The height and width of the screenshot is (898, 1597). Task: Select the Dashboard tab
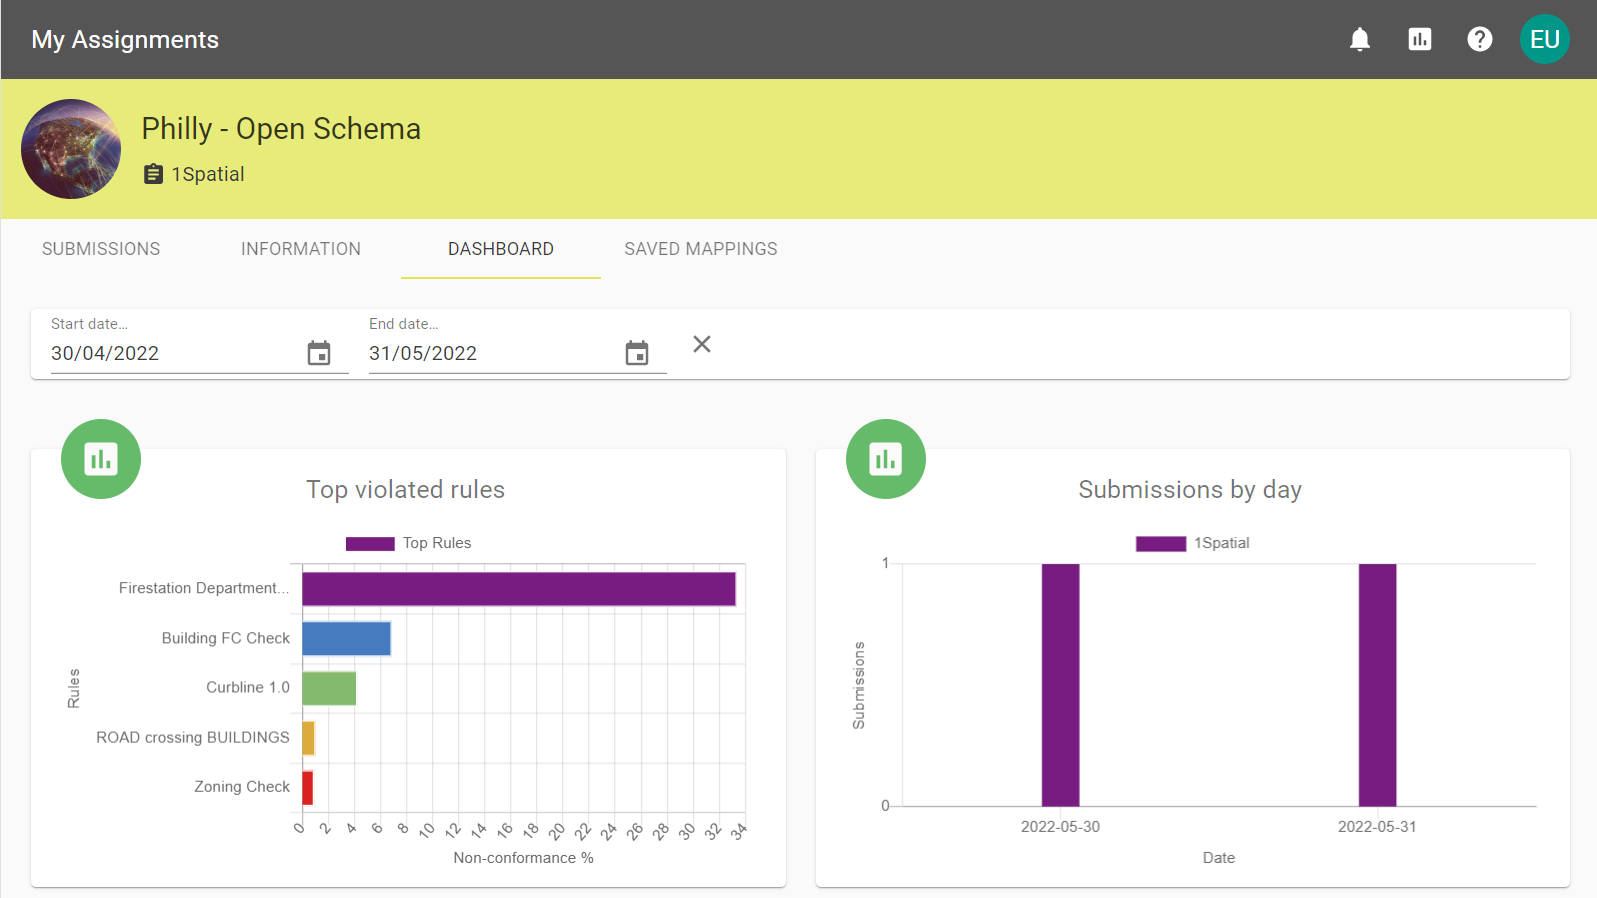click(x=501, y=249)
